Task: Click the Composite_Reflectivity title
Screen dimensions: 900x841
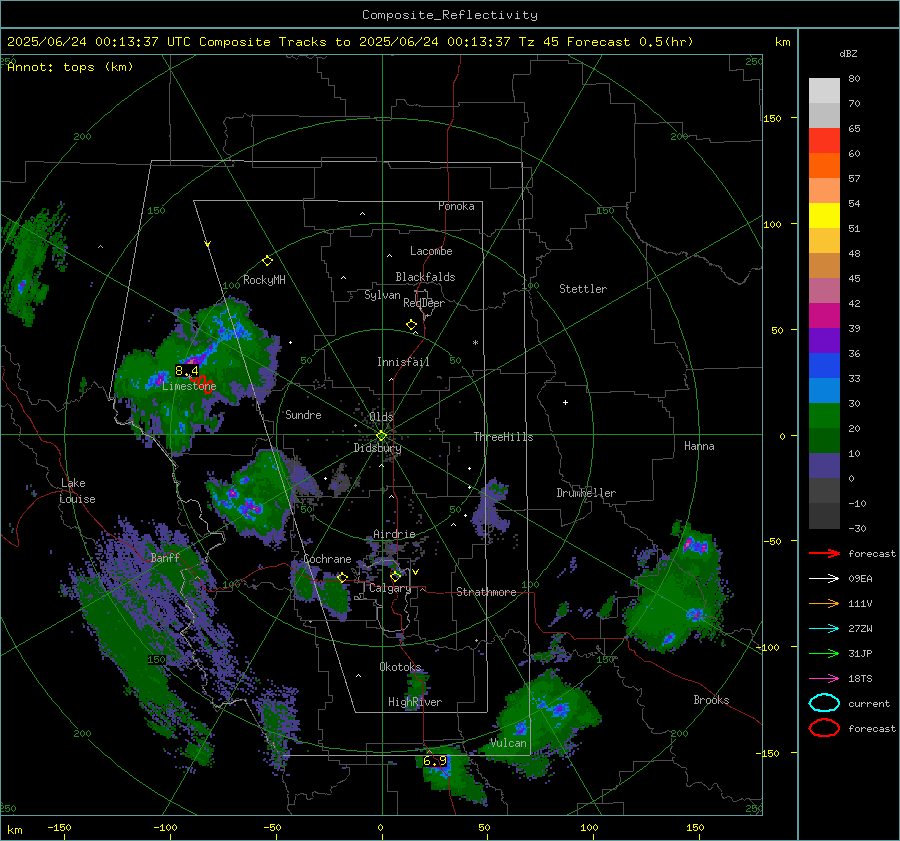Action: tap(450, 15)
